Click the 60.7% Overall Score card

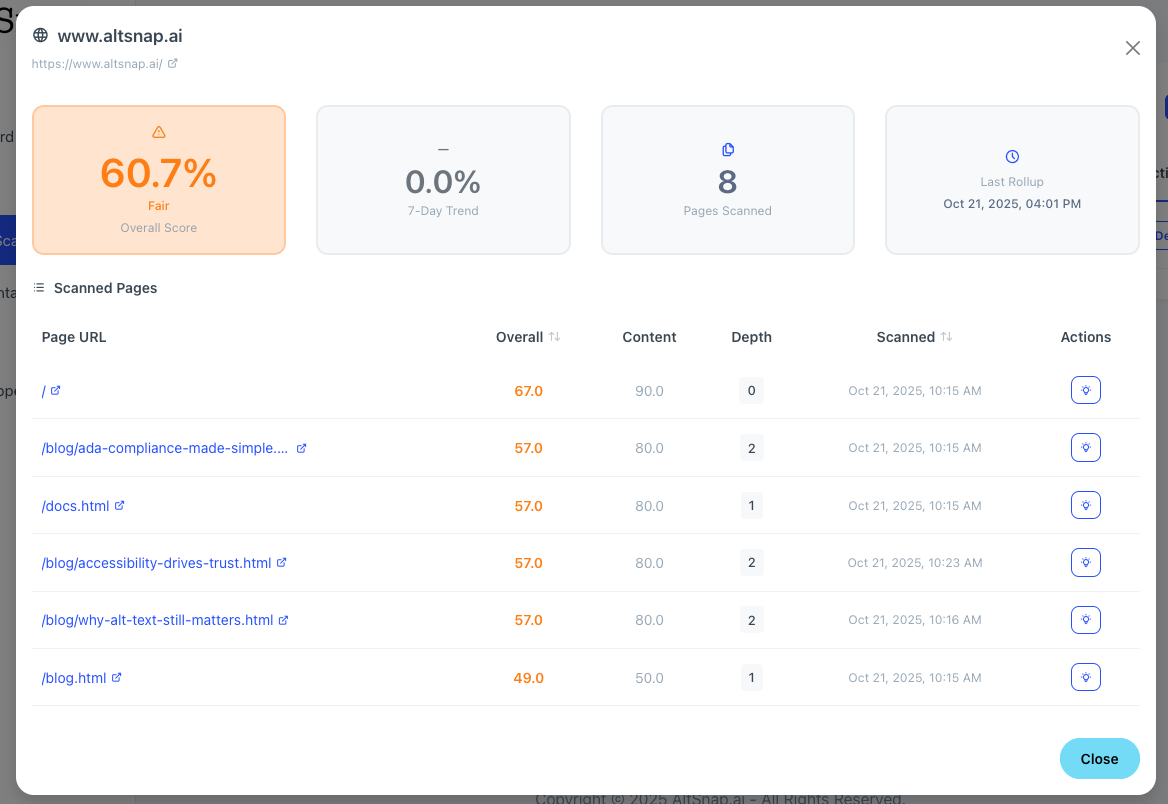click(159, 180)
